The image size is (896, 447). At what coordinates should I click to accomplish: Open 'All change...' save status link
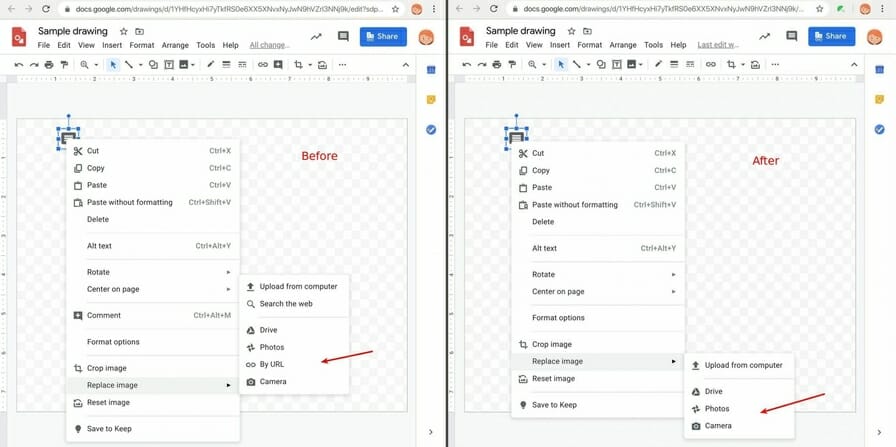(x=270, y=45)
